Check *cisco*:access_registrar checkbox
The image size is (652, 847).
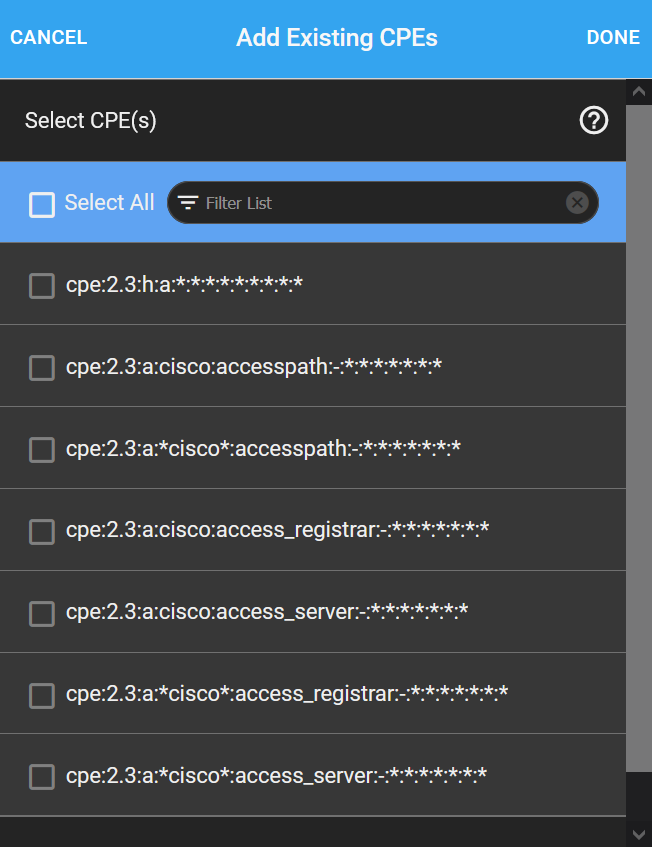point(42,695)
